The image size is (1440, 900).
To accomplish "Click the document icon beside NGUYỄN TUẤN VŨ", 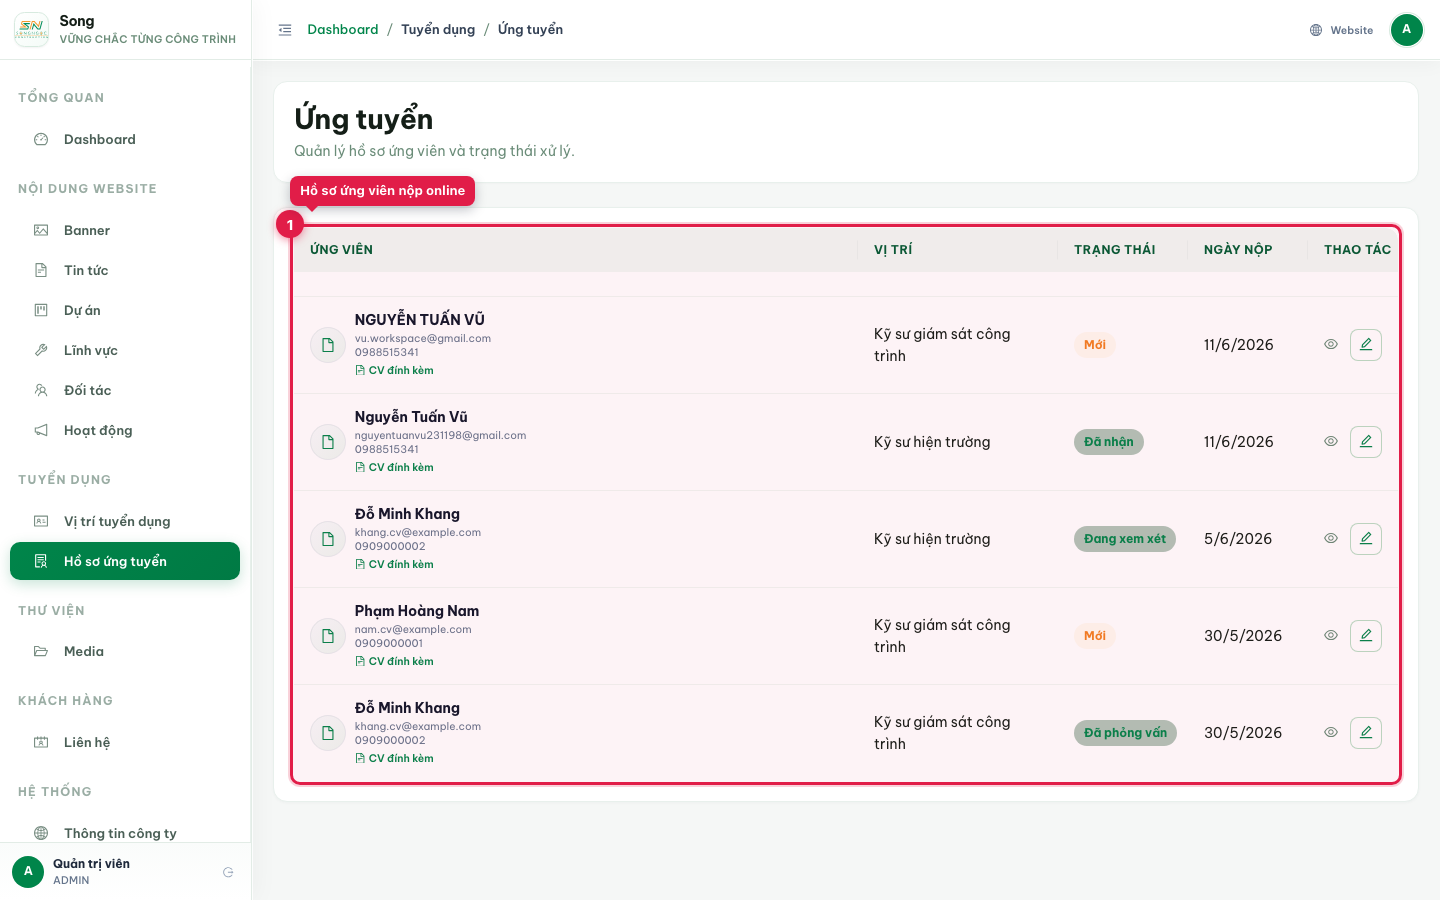I will click(328, 345).
